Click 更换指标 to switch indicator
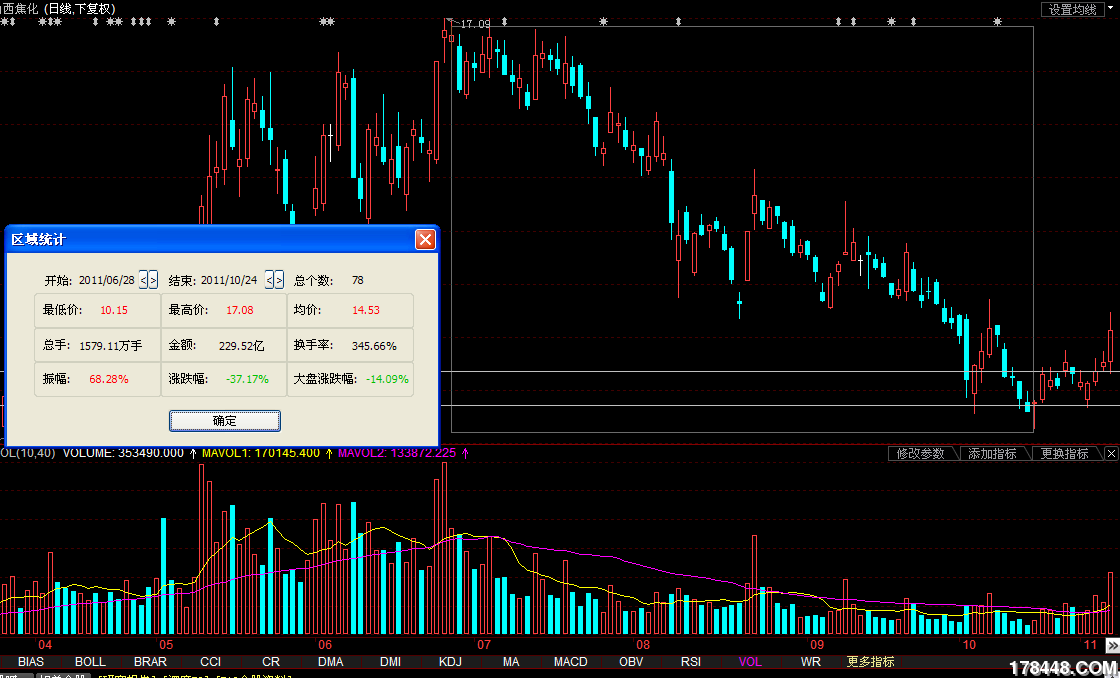Screen dimensions: 1120x678 click(x=1064, y=453)
